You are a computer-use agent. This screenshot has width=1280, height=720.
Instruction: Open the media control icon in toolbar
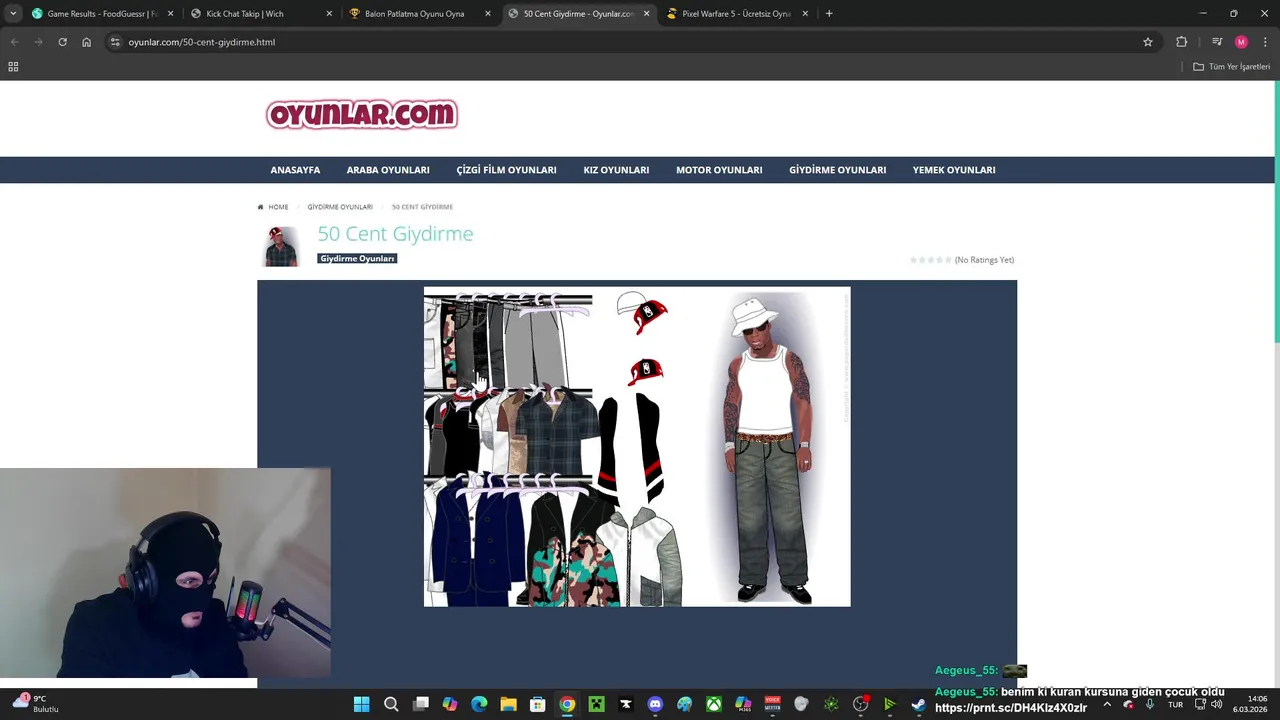pos(1217,42)
